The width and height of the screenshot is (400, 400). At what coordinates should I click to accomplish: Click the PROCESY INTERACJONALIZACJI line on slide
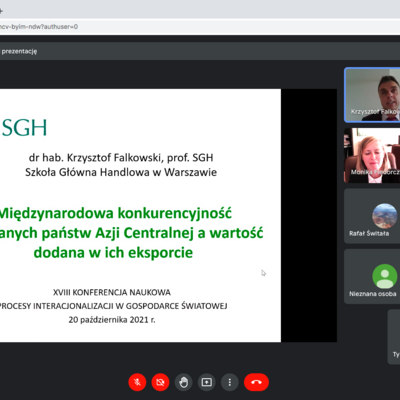click(x=113, y=306)
